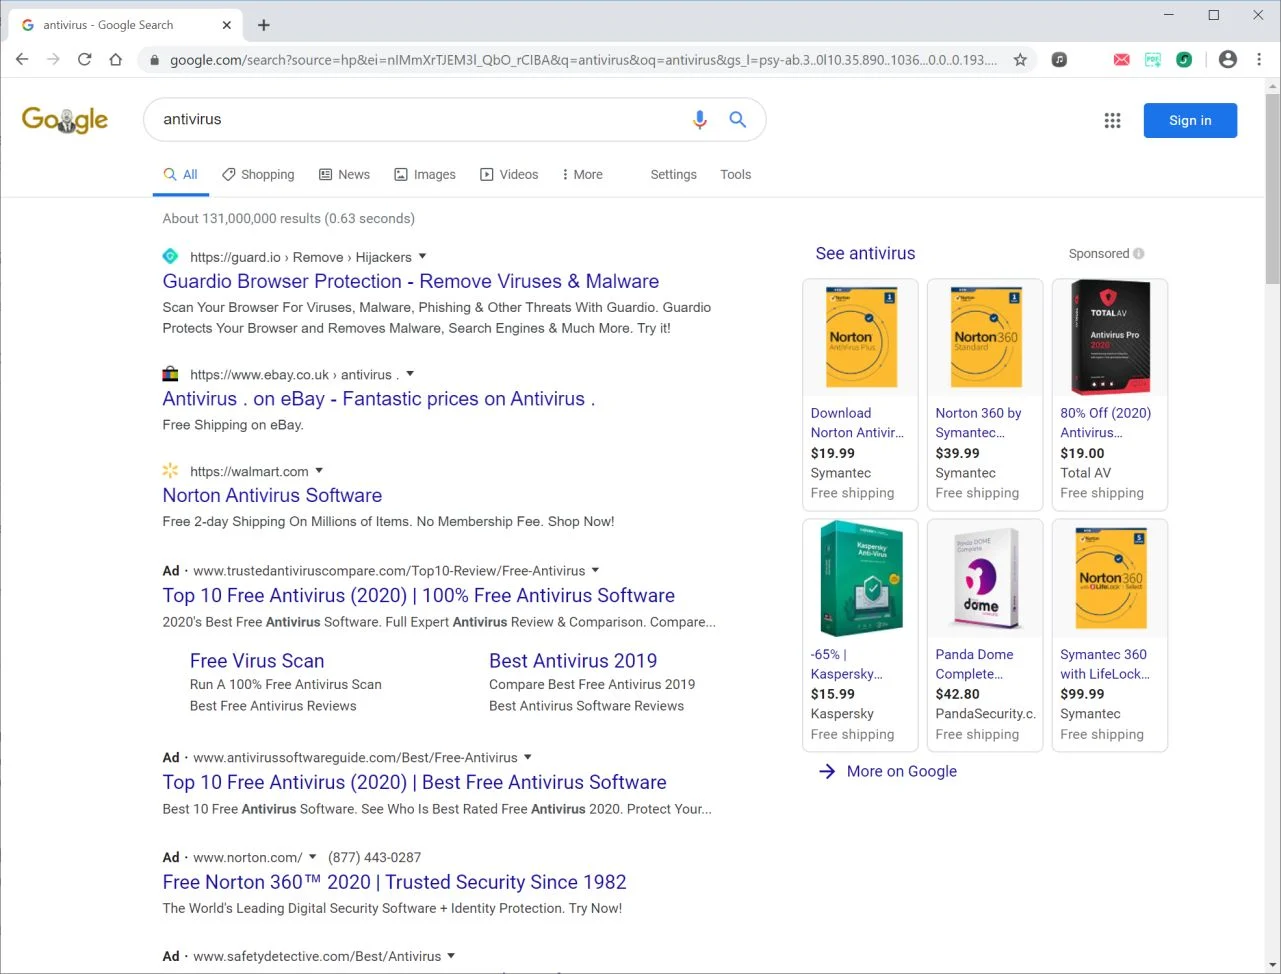Expand the antivirussoftwareguide.com ad dropdown arrow
Image resolution: width=1281 pixels, height=974 pixels.
(x=528, y=757)
